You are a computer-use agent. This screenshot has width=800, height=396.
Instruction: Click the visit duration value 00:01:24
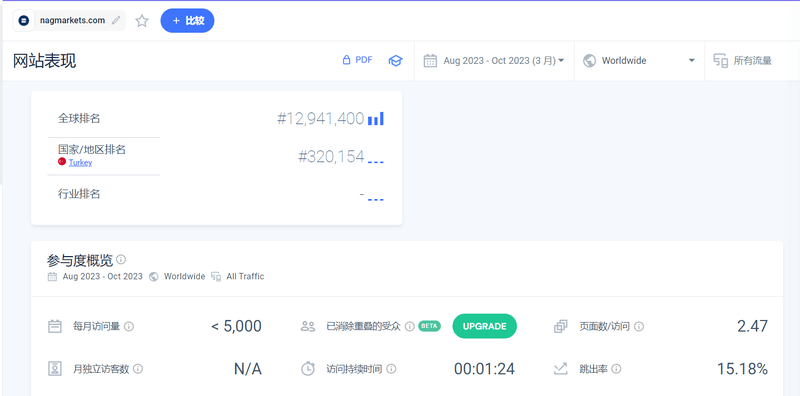484,369
